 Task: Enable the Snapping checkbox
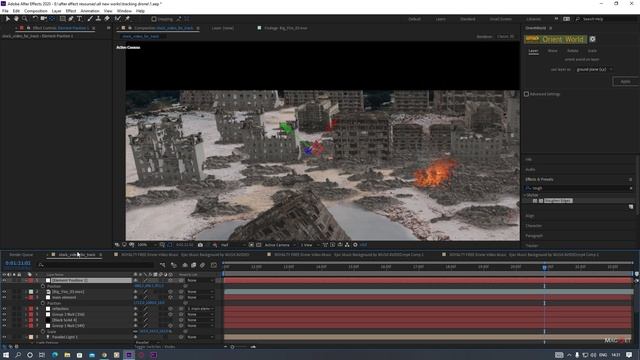154,19
